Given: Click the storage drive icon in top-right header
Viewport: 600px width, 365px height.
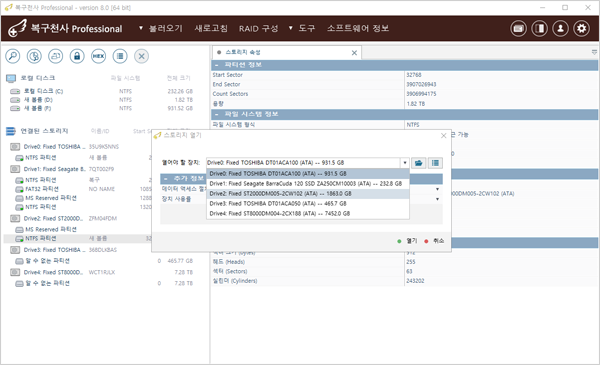Looking at the screenshot, I should click(518, 28).
